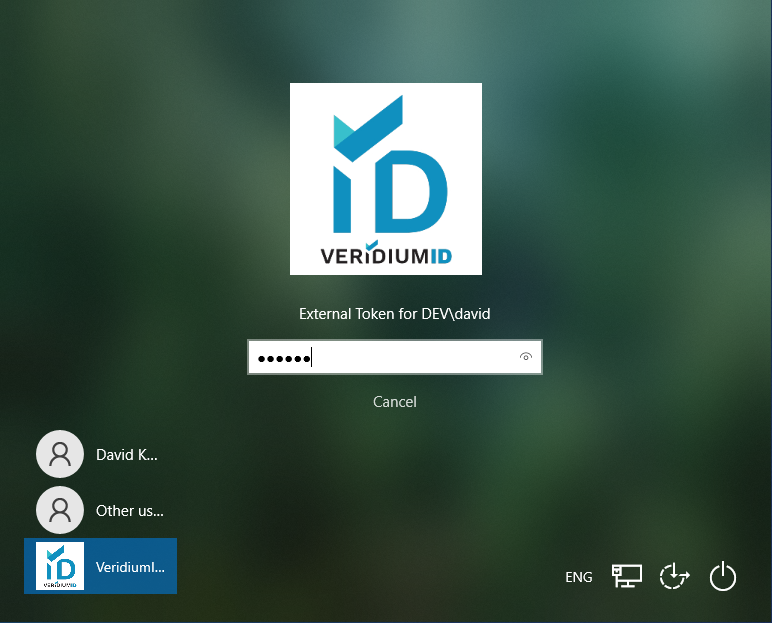Focus the External Token input field

pos(395,357)
